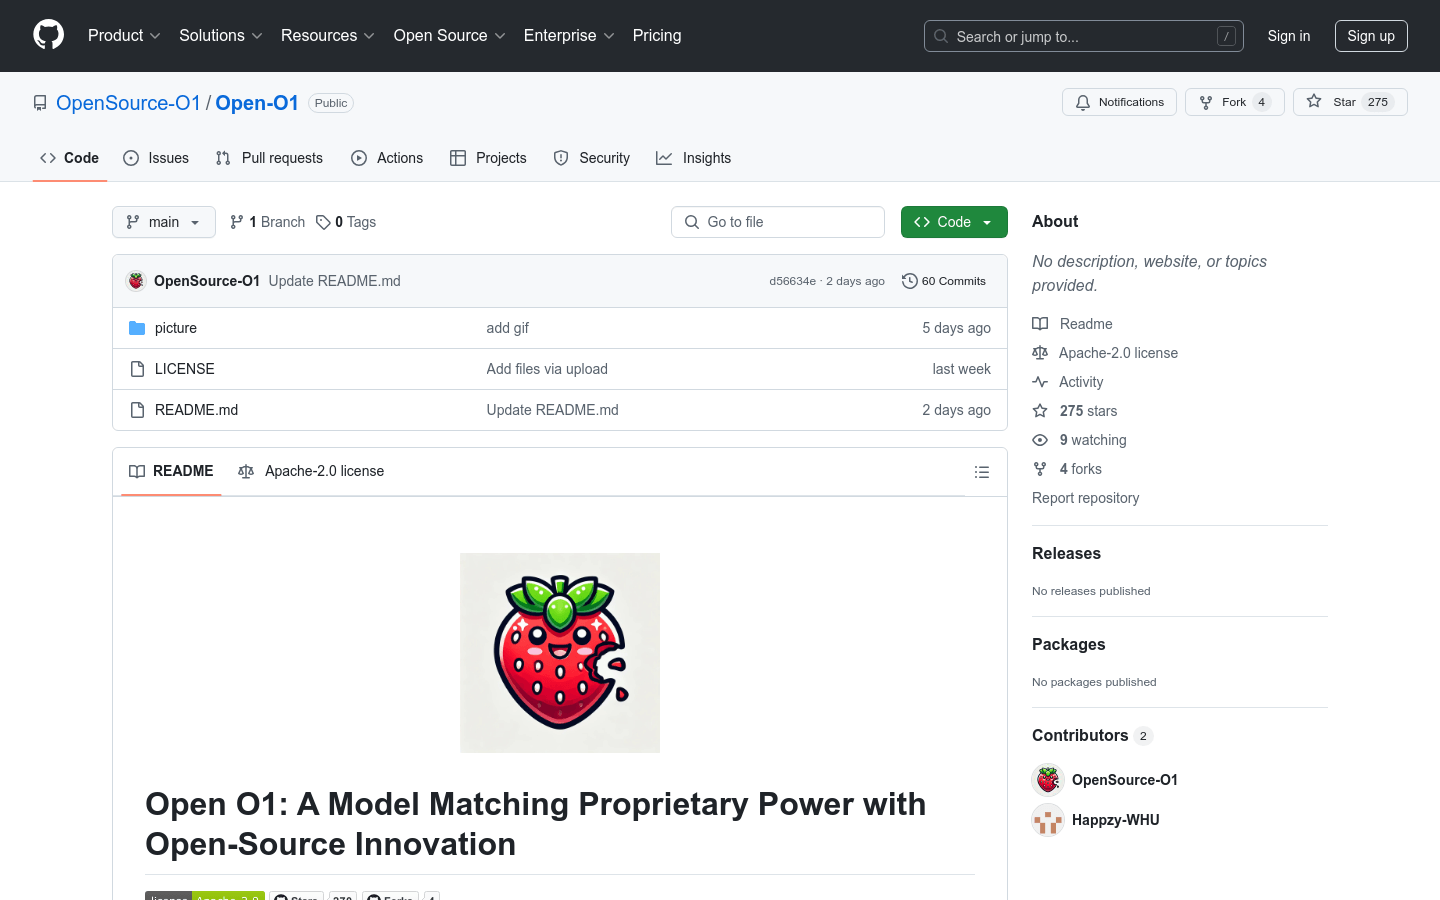Screen dimensions: 1440x900
Task: Click the Go to file search field
Action: (x=778, y=222)
